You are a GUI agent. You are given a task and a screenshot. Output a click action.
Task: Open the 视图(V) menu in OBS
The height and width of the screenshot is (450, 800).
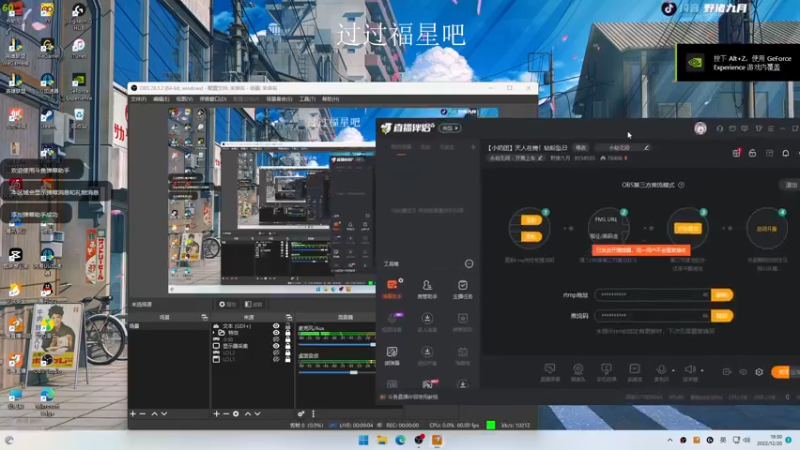tap(184, 99)
